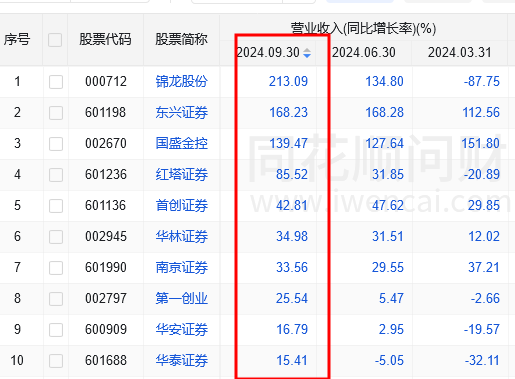Select the value 112.56

click(481, 112)
